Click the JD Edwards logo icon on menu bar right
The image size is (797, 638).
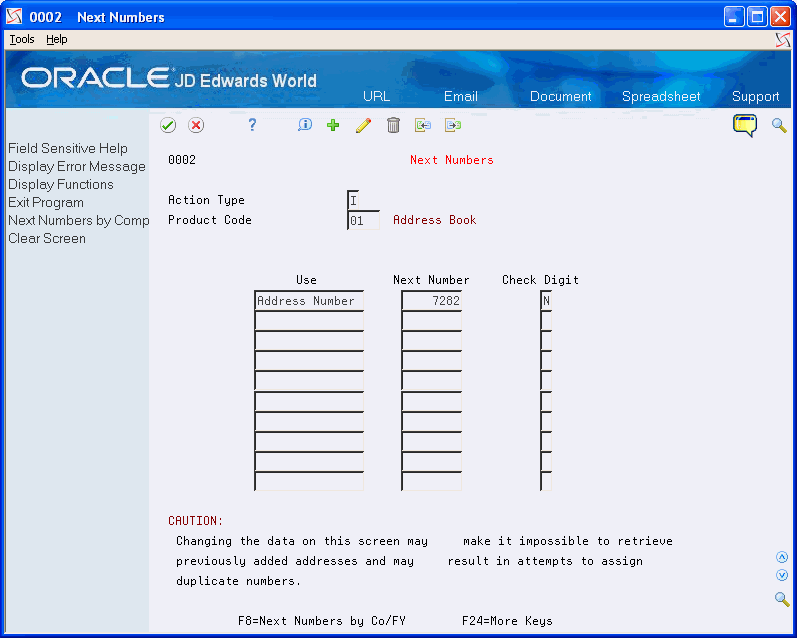[x=783, y=40]
